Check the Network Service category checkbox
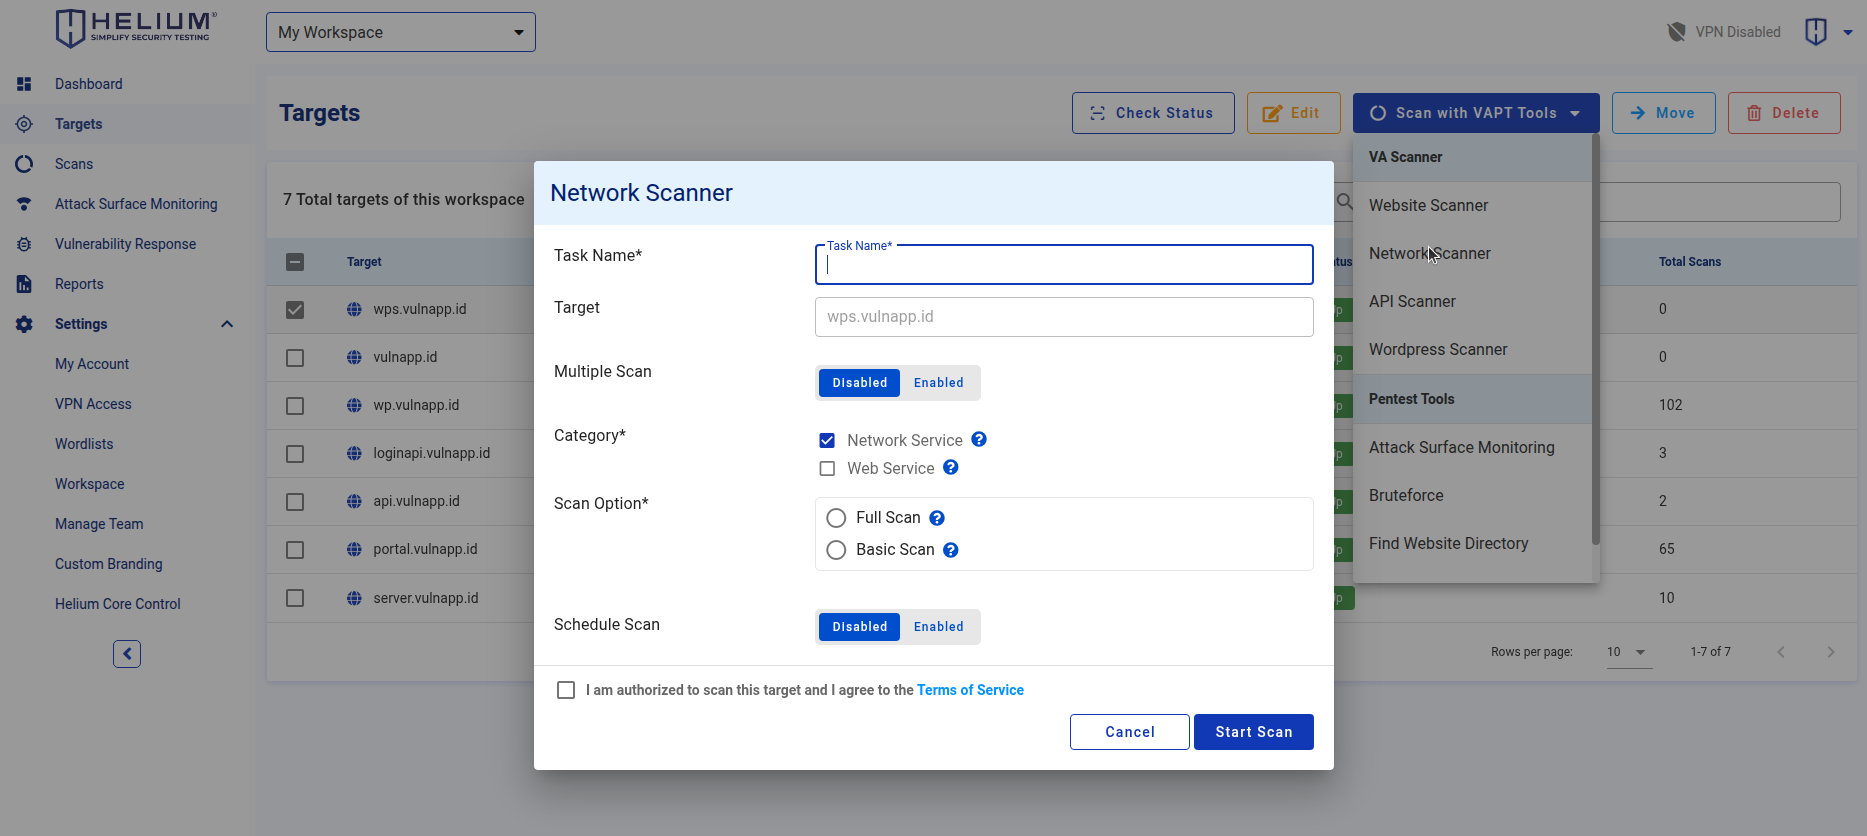This screenshot has height=836, width=1867. (827, 440)
